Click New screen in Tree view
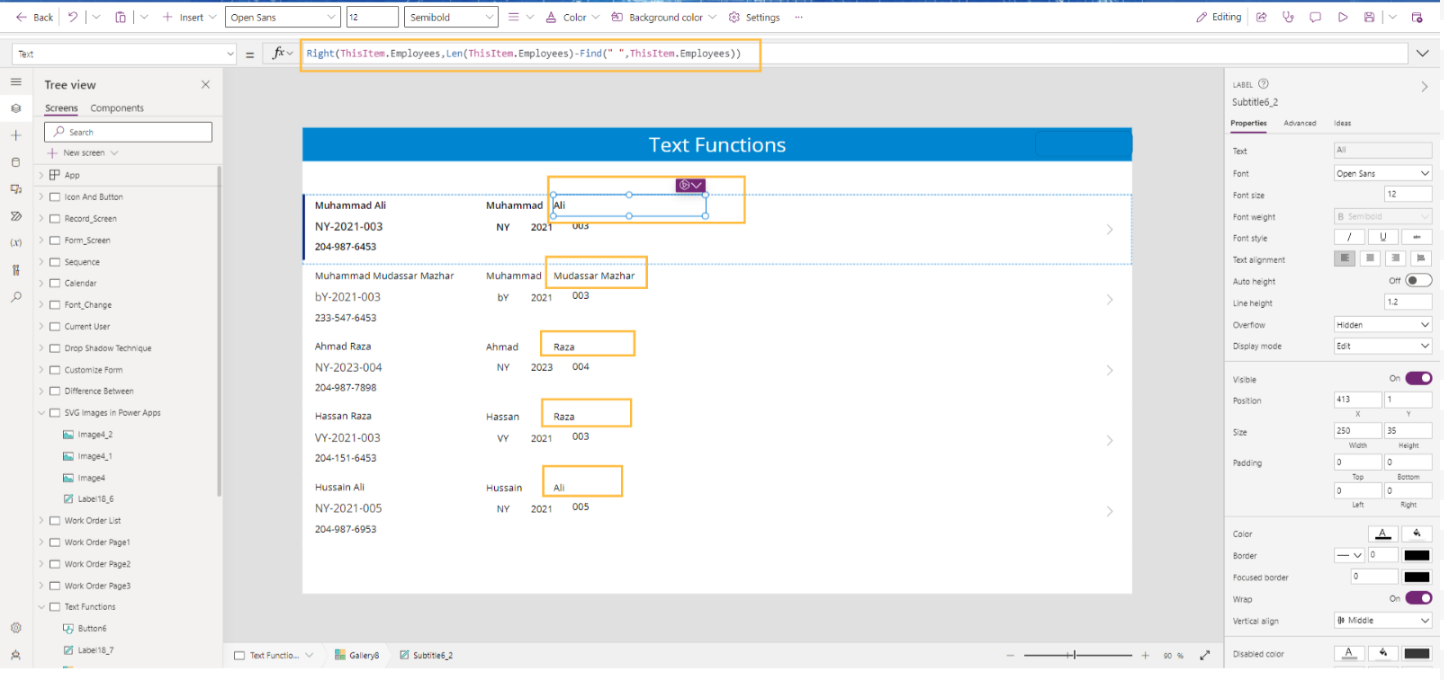The height and width of the screenshot is (695, 1444). pyautogui.click(x=83, y=153)
